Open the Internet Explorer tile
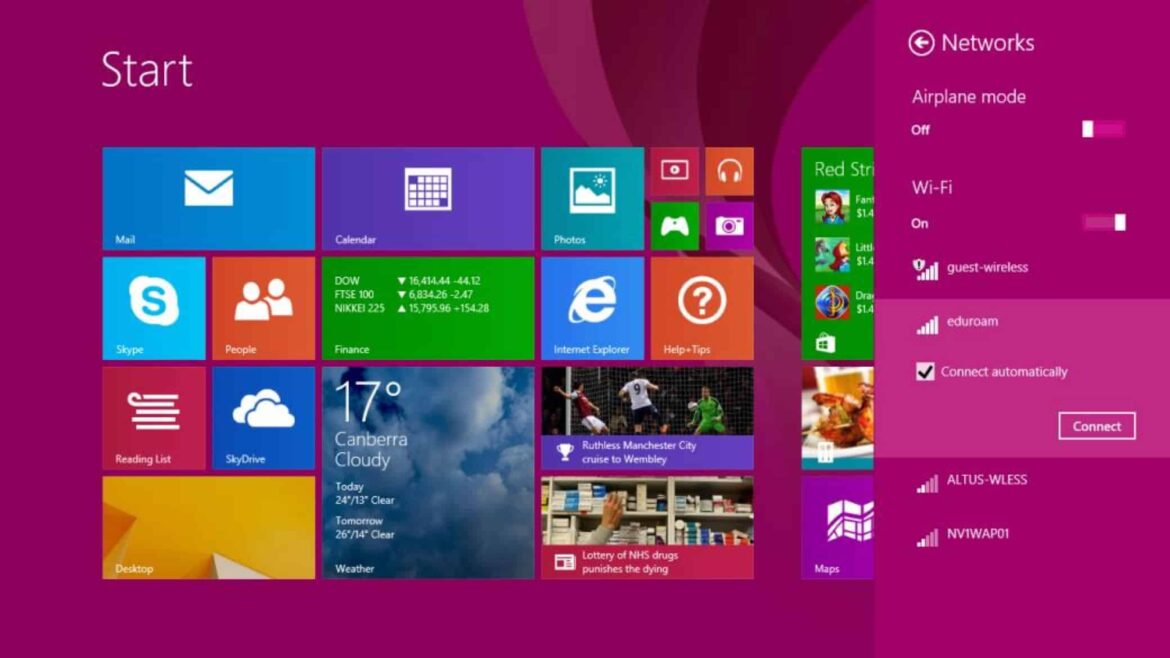 pos(592,307)
